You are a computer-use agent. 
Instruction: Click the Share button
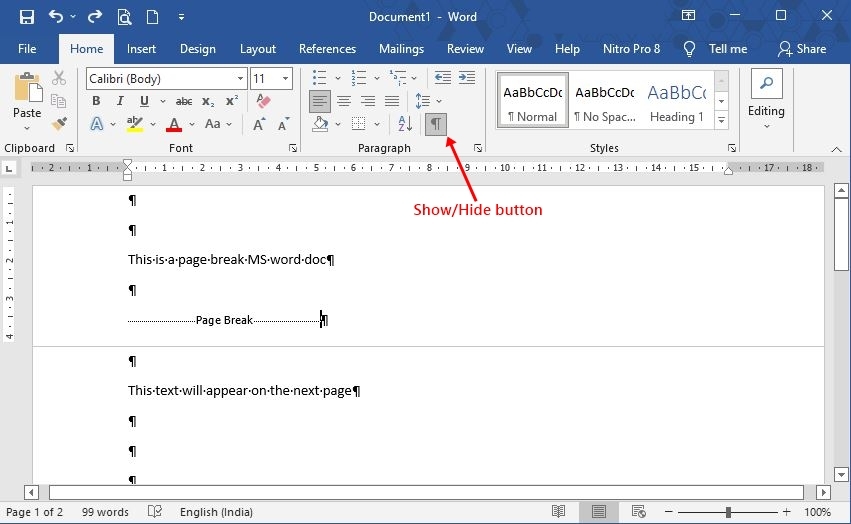coord(802,49)
